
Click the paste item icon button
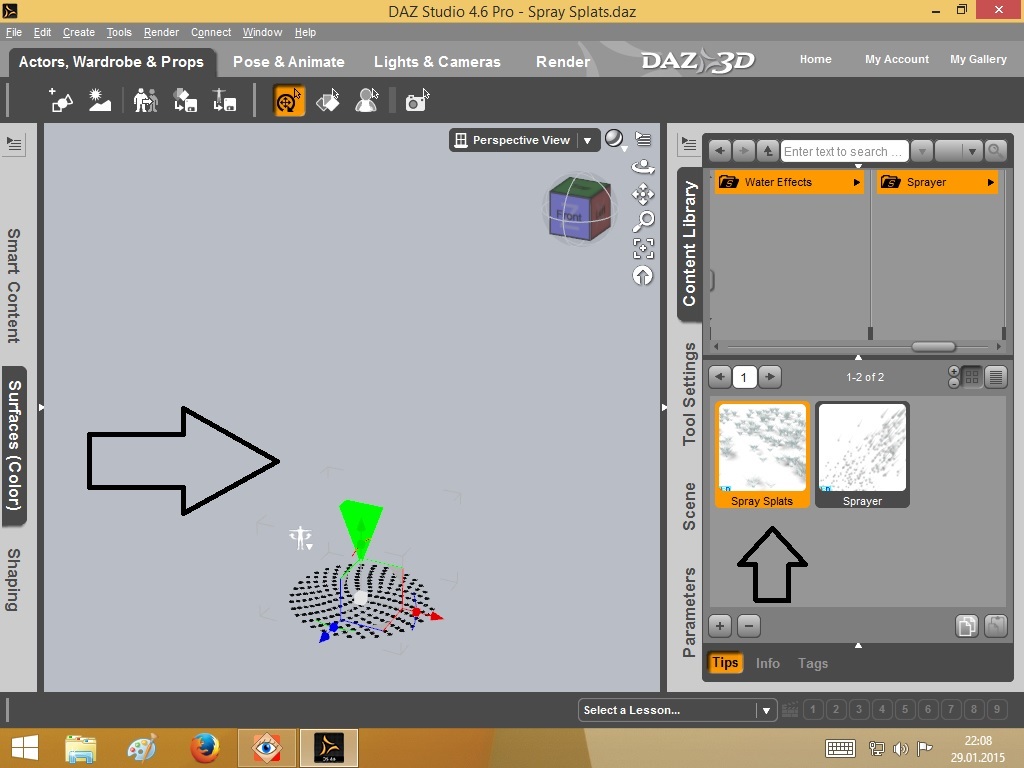[995, 626]
